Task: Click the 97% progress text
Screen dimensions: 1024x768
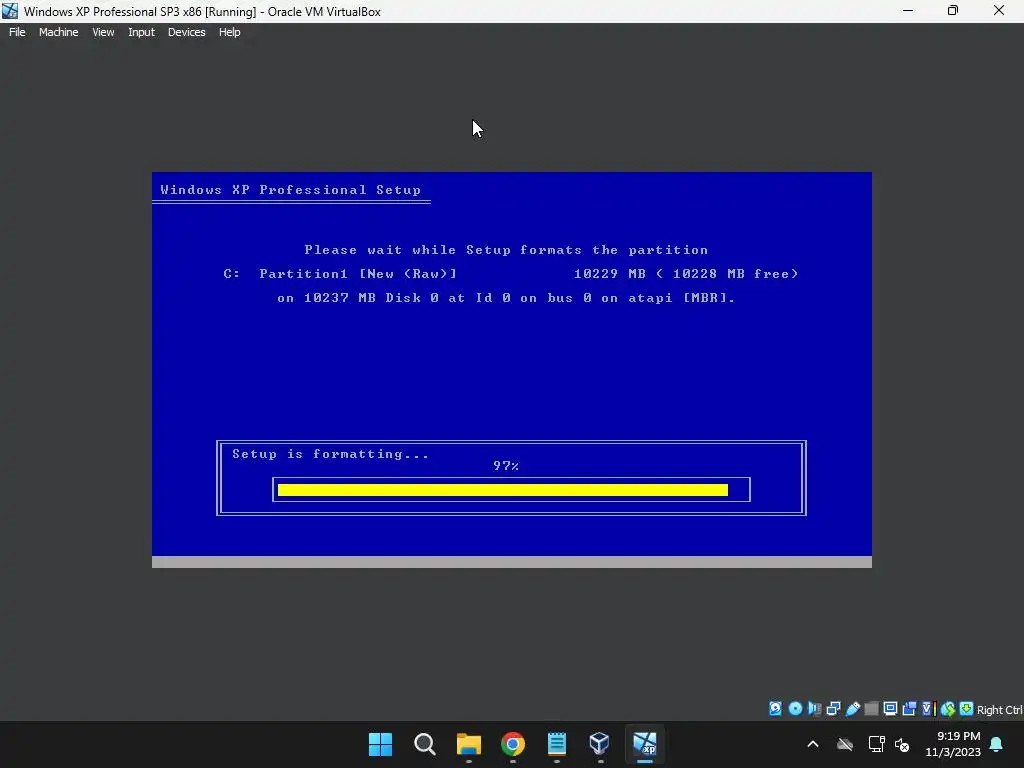Action: (506, 466)
